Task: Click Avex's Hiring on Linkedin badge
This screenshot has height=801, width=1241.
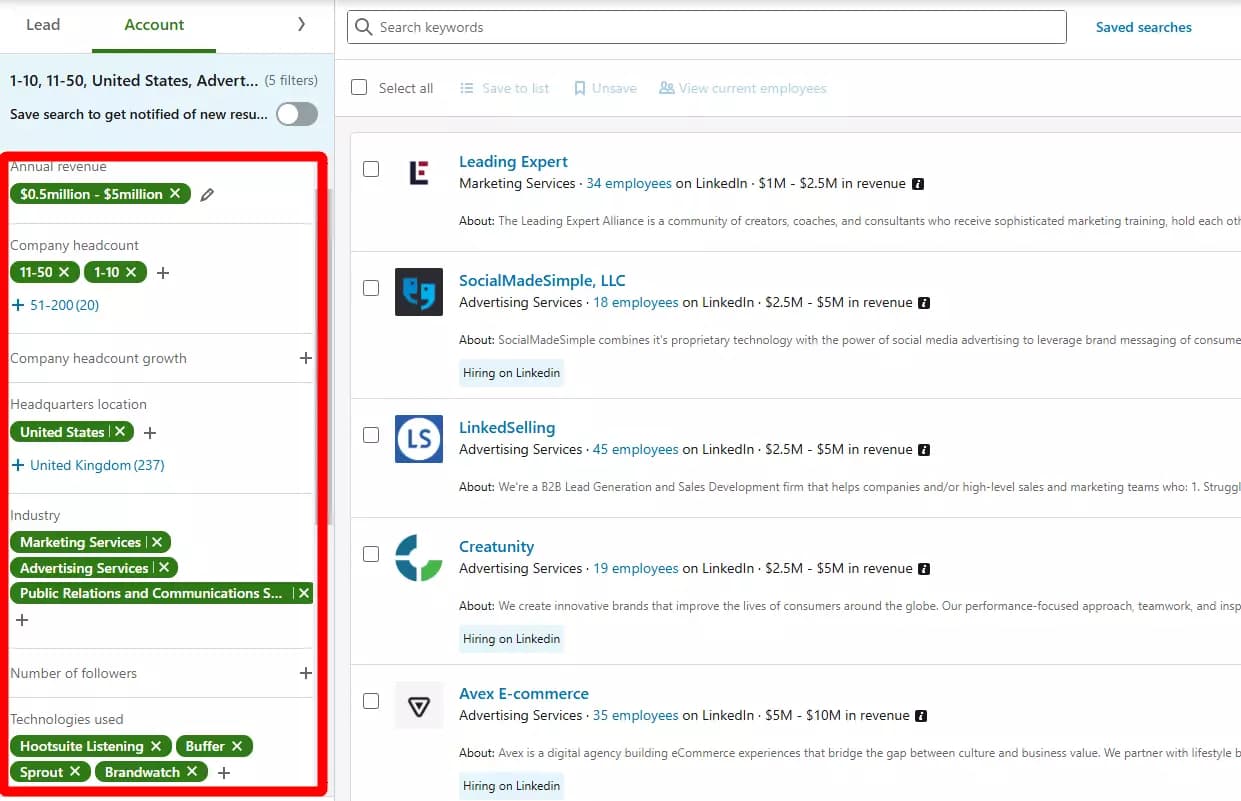Action: [x=512, y=786]
